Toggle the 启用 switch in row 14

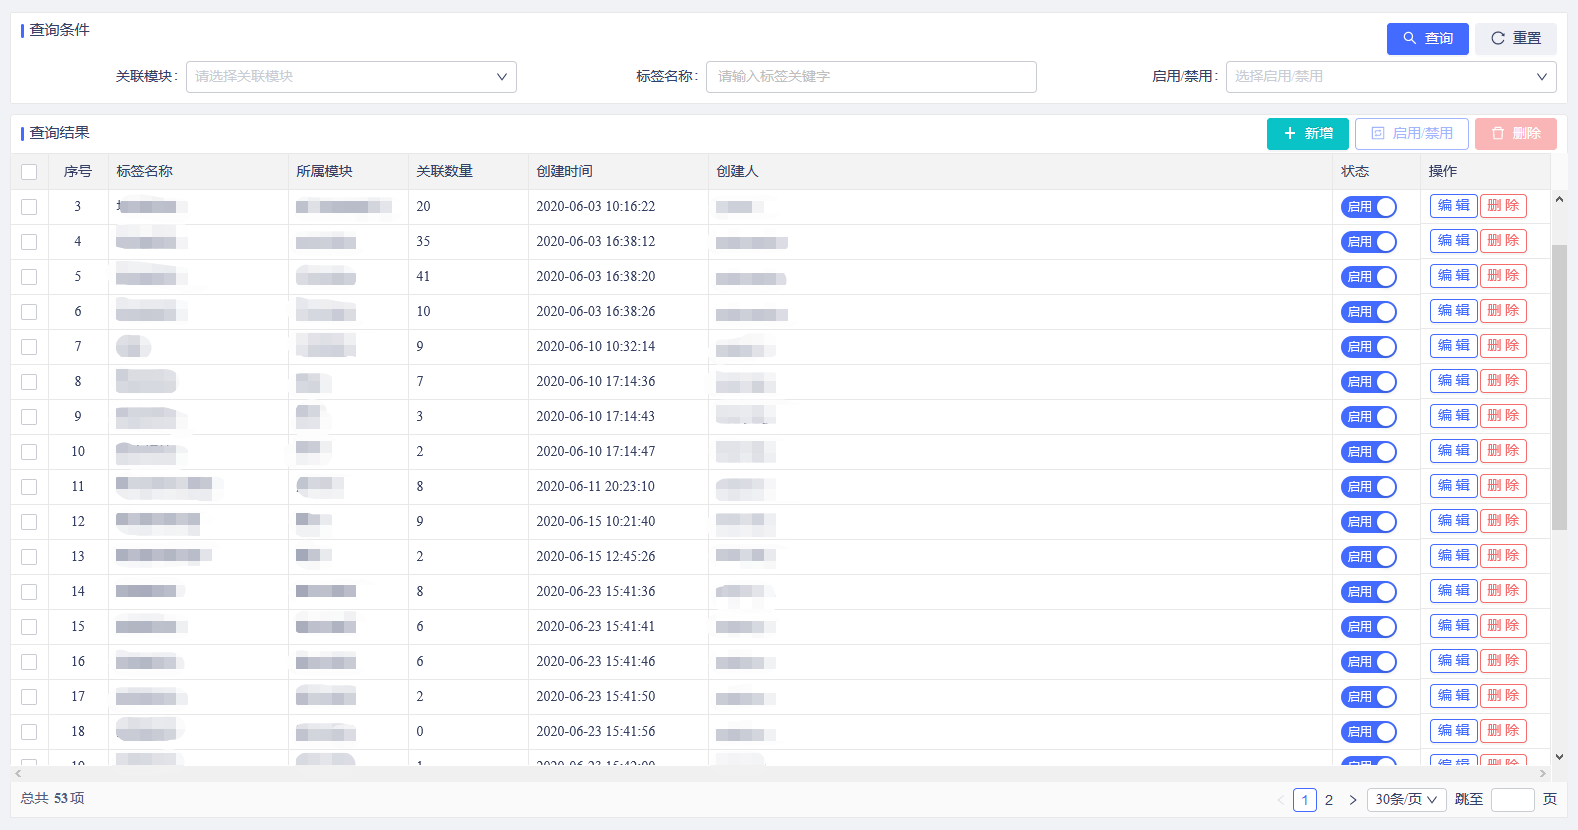point(1368,592)
